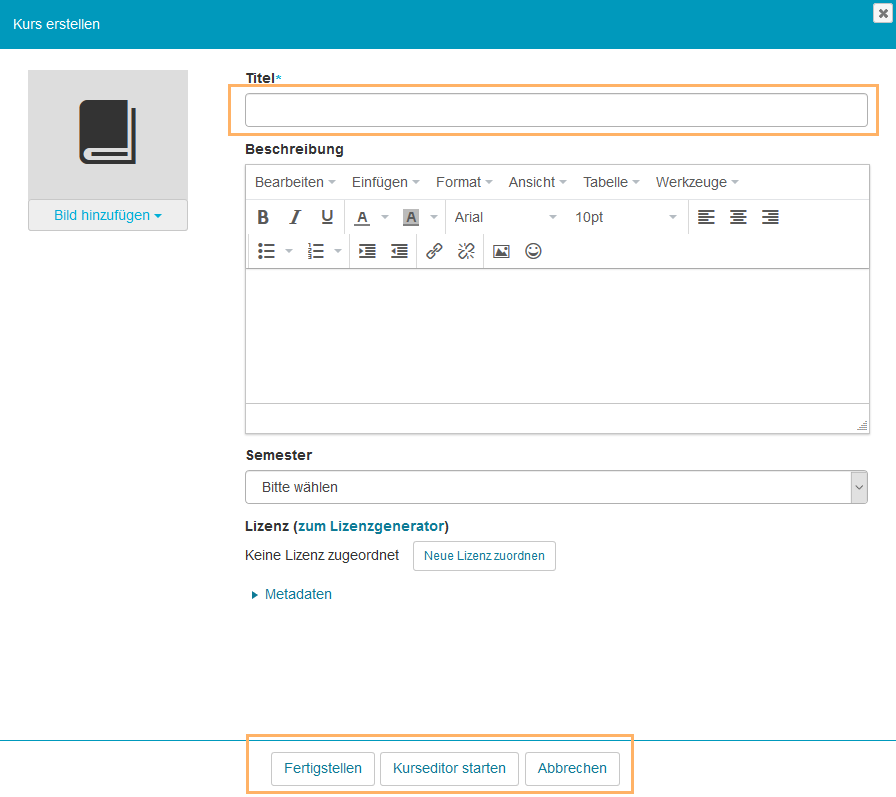Screen dimensions: 896x797
Task: Open the Tabelle menu
Action: pyautogui.click(x=611, y=182)
